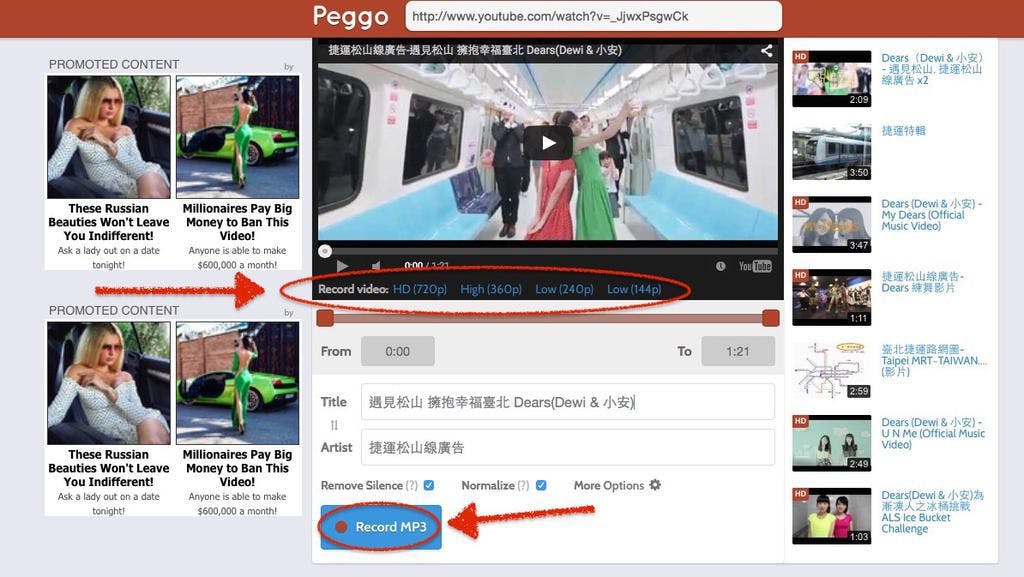Open the 2:49 U N Me video thumbnail

[831, 443]
